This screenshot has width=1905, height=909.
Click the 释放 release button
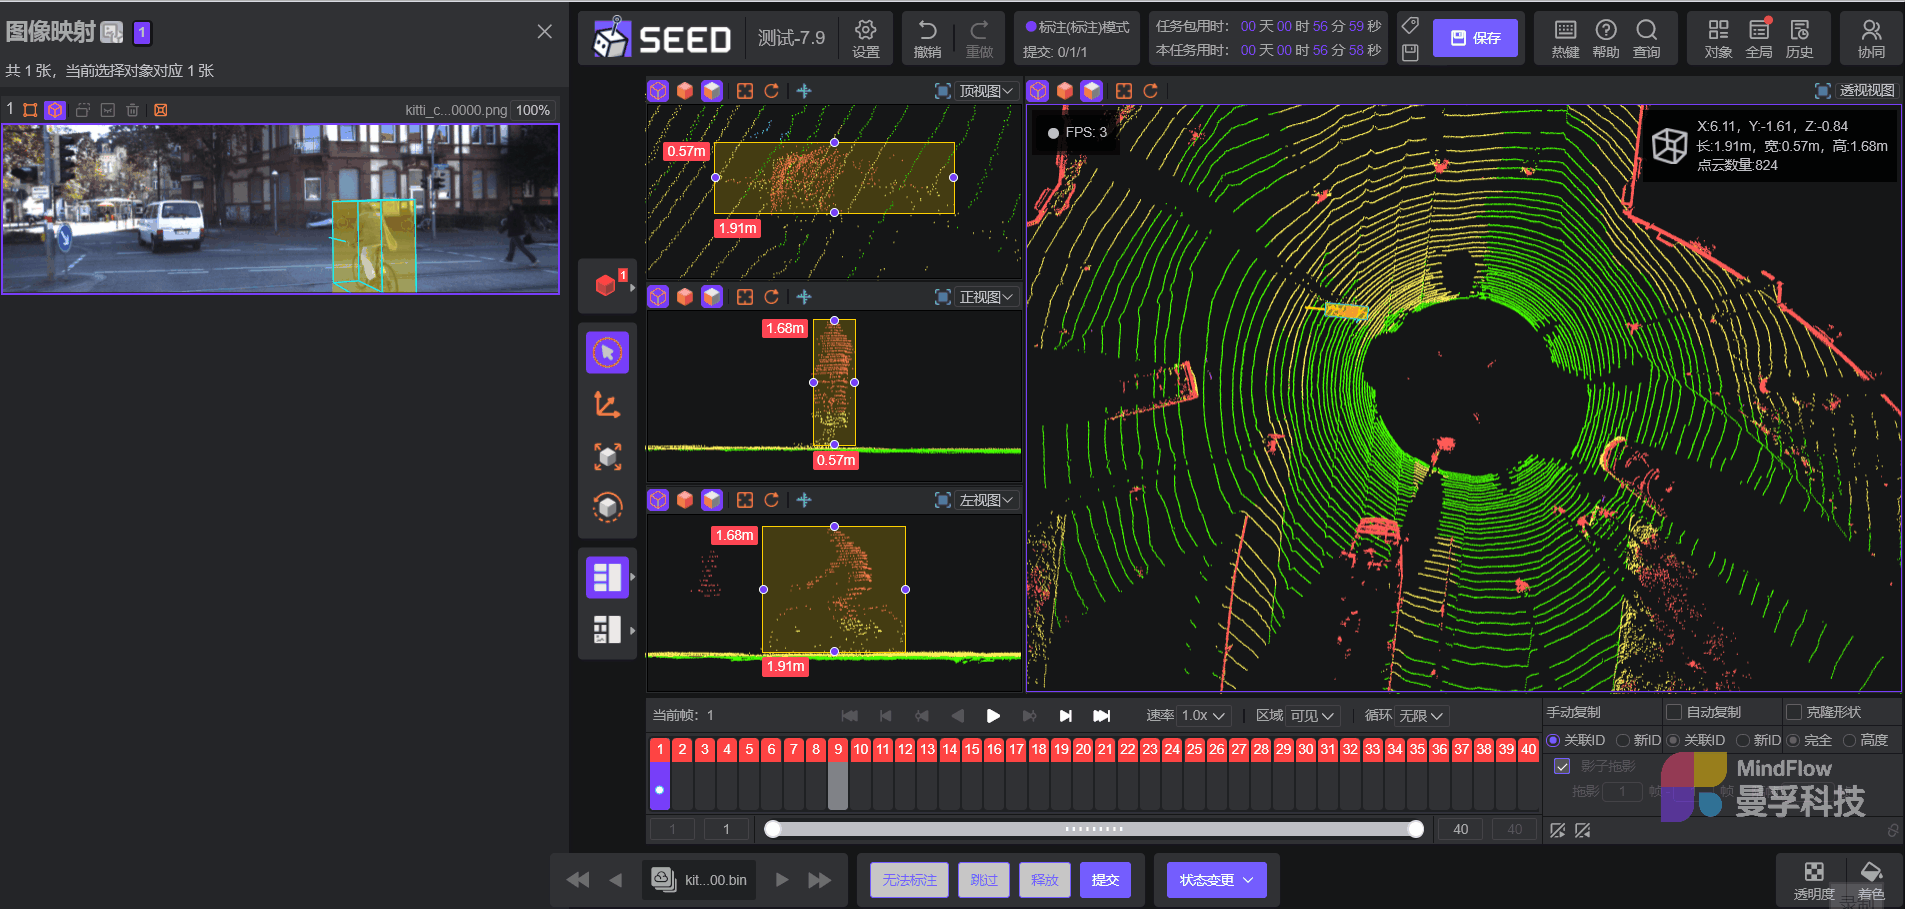point(1045,880)
